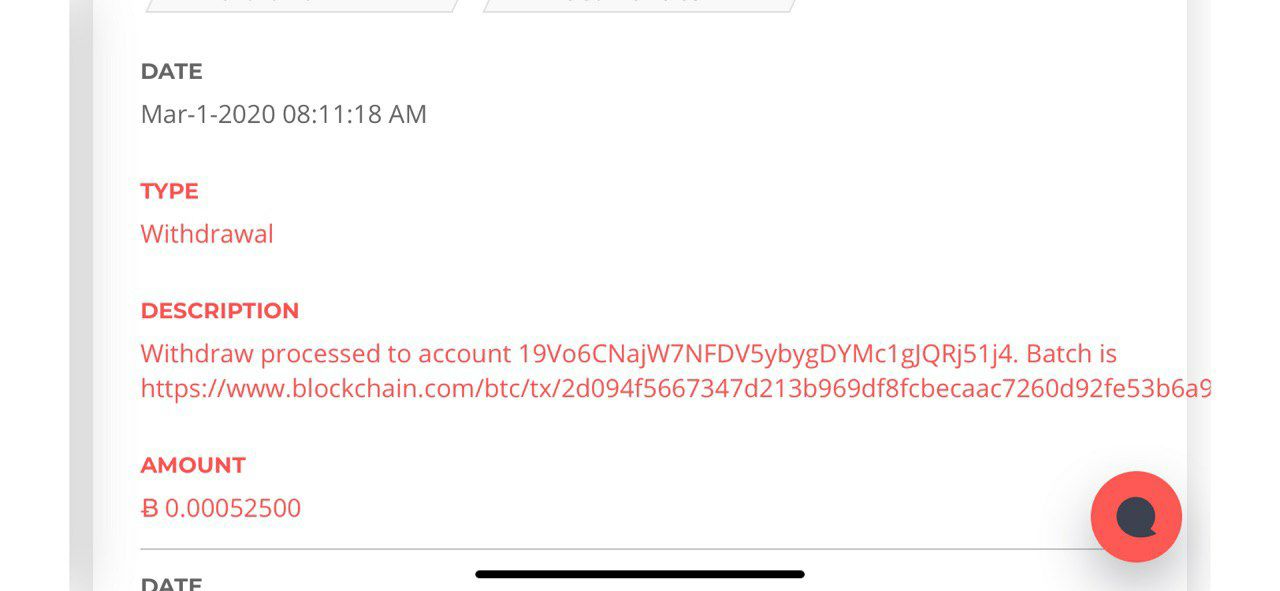Click the cut-off DATE heading at bottom
The image size is (1280, 591).
point(171,583)
